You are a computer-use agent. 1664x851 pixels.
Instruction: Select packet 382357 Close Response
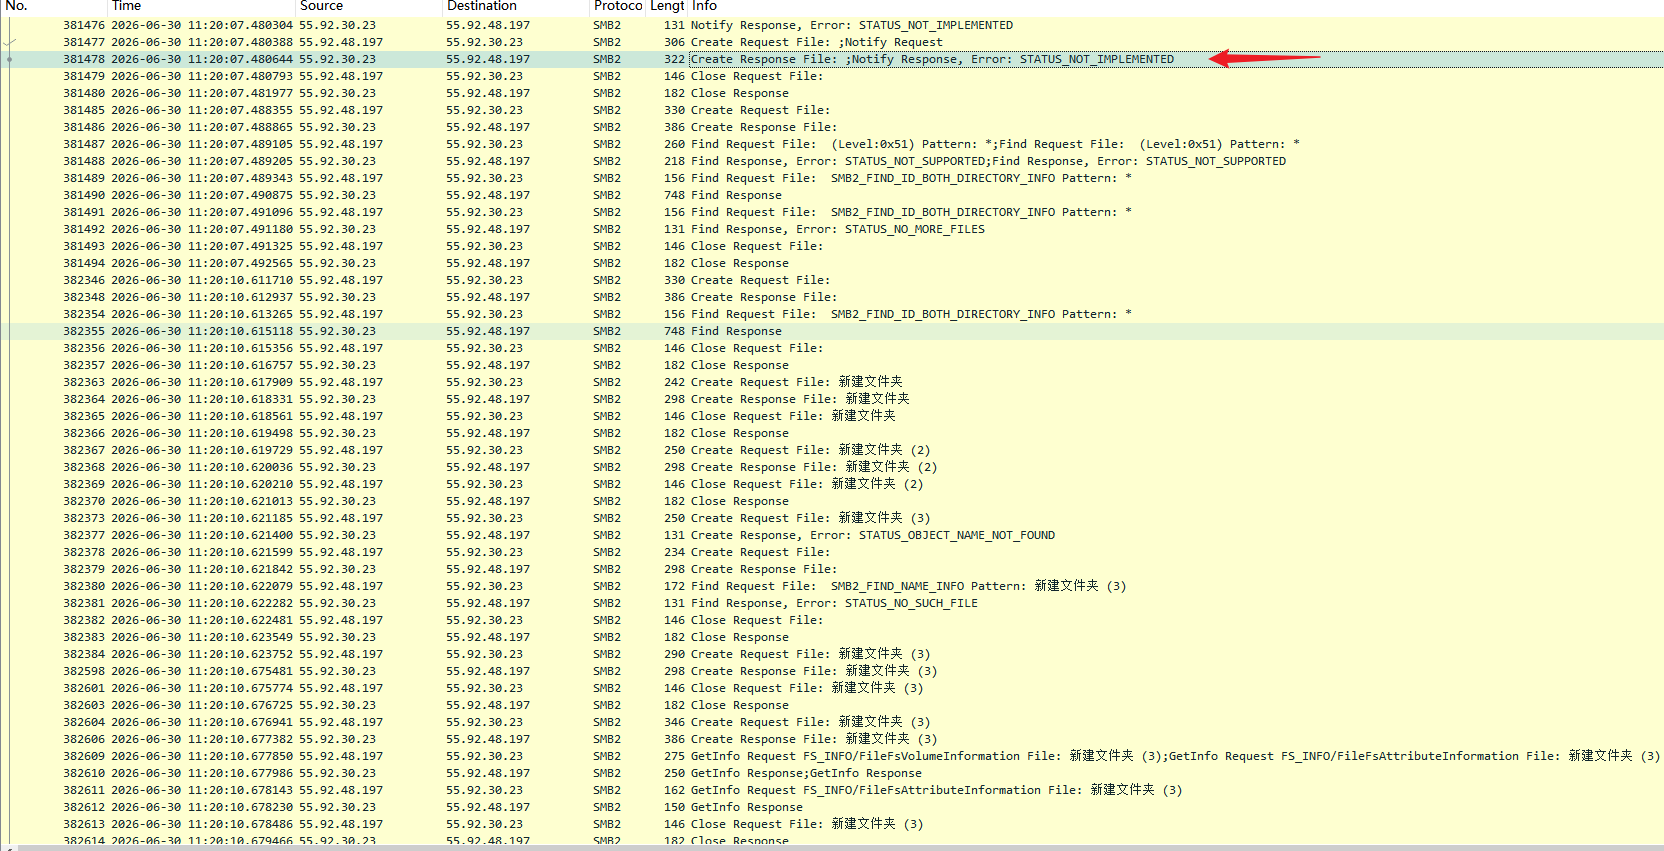(x=832, y=365)
